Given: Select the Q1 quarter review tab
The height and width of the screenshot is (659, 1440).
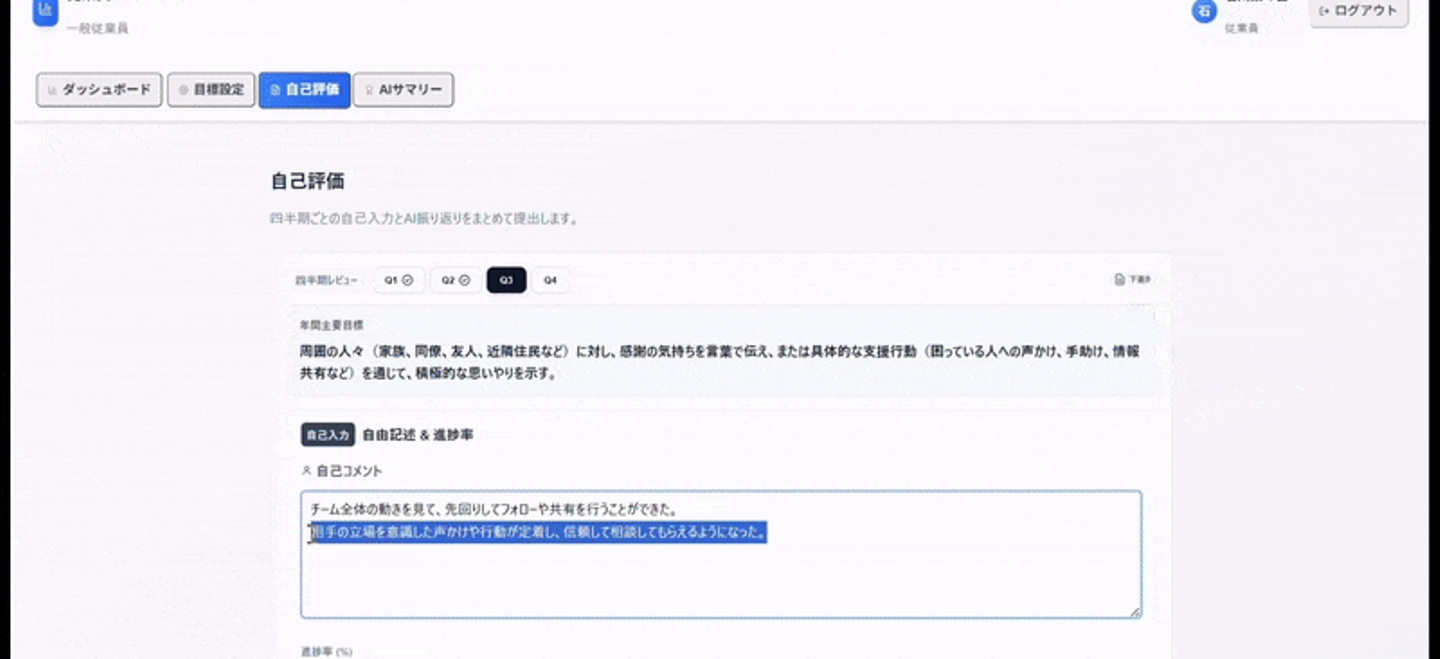Looking at the screenshot, I should pos(400,281).
